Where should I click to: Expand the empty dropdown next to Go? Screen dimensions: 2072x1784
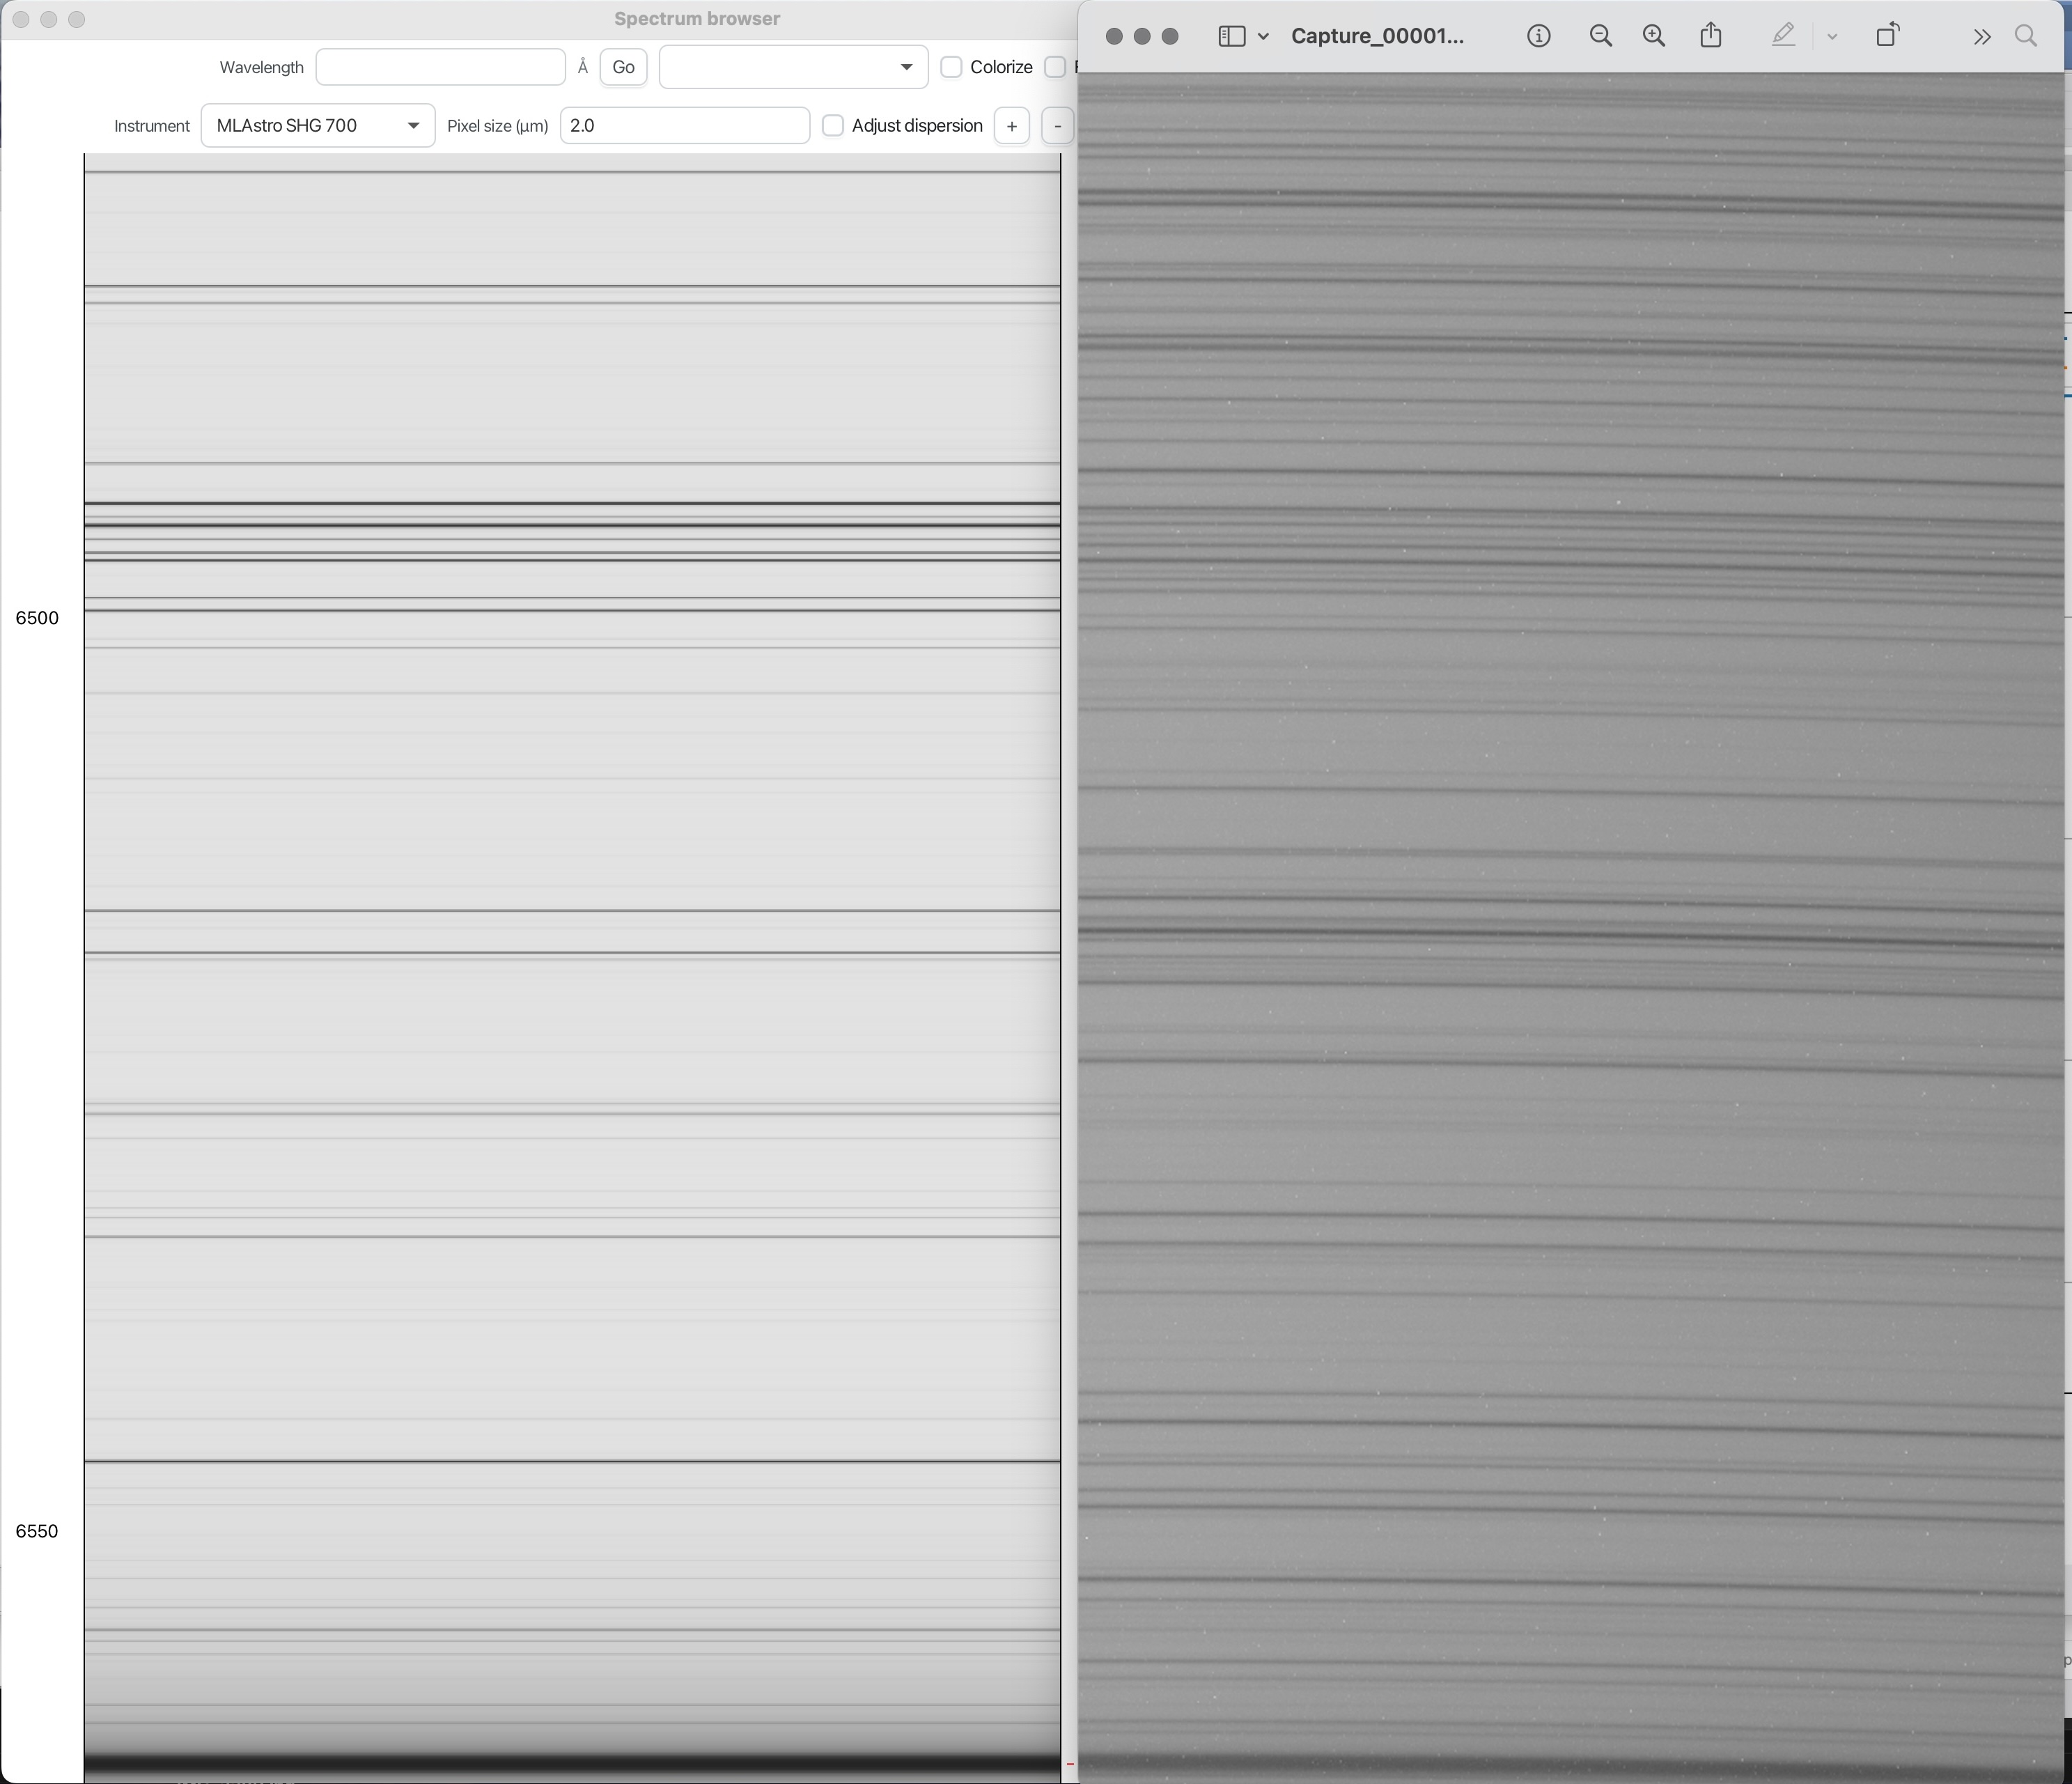[x=792, y=67]
